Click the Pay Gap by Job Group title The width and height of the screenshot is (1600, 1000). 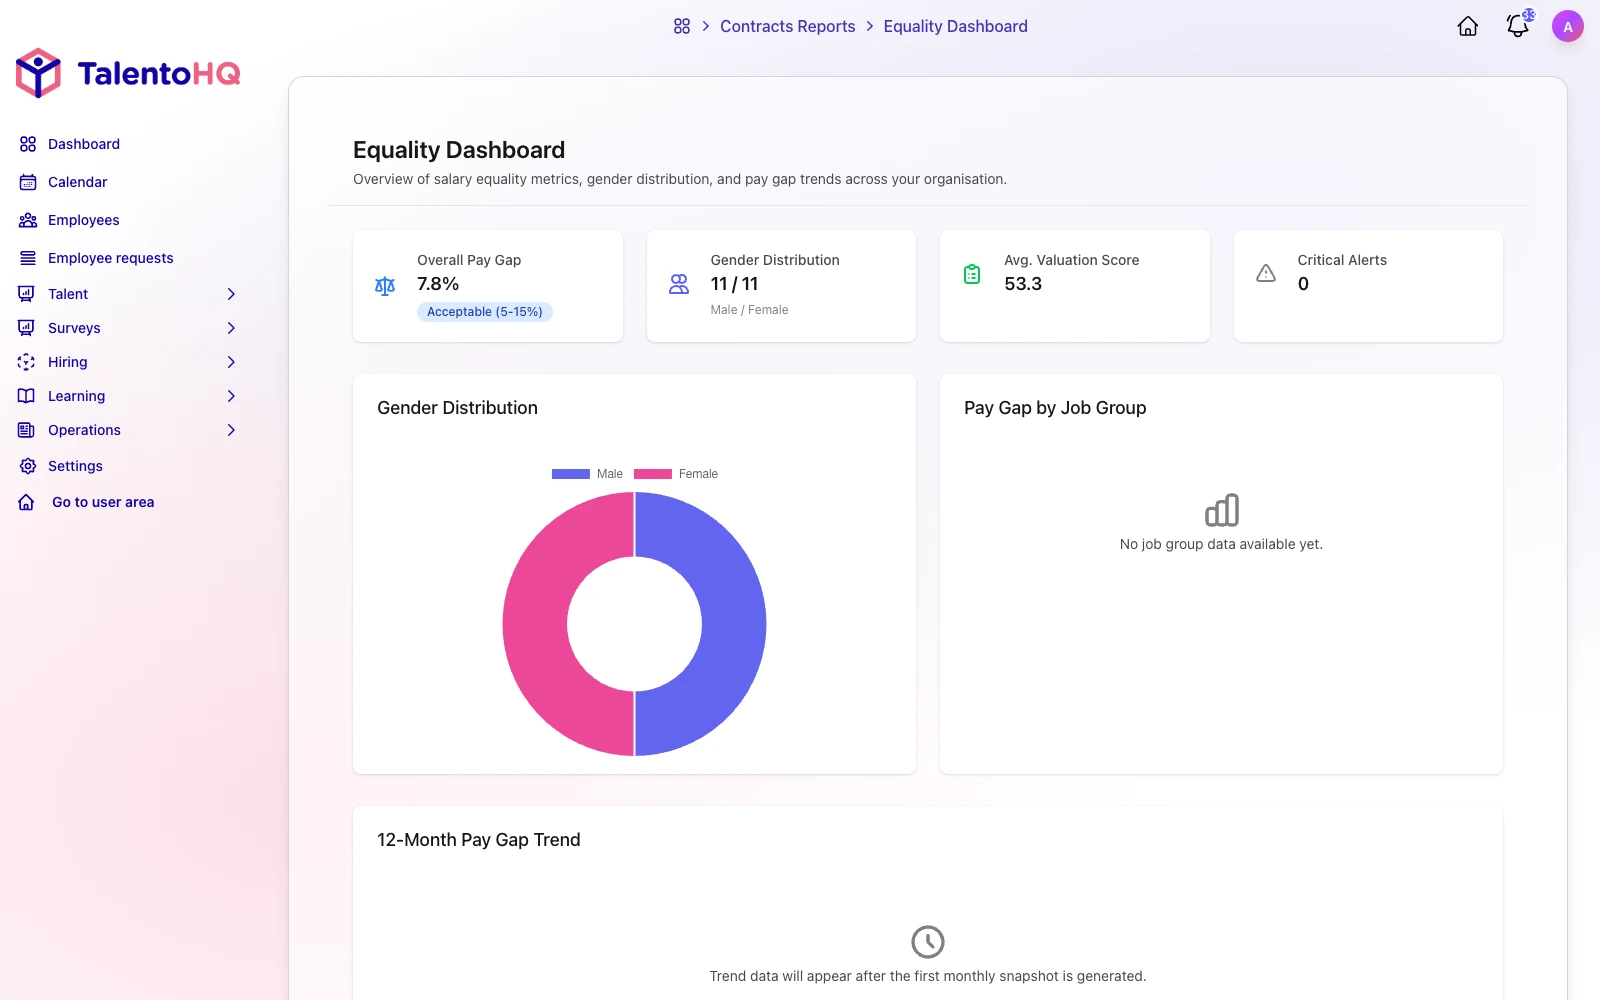pos(1055,408)
